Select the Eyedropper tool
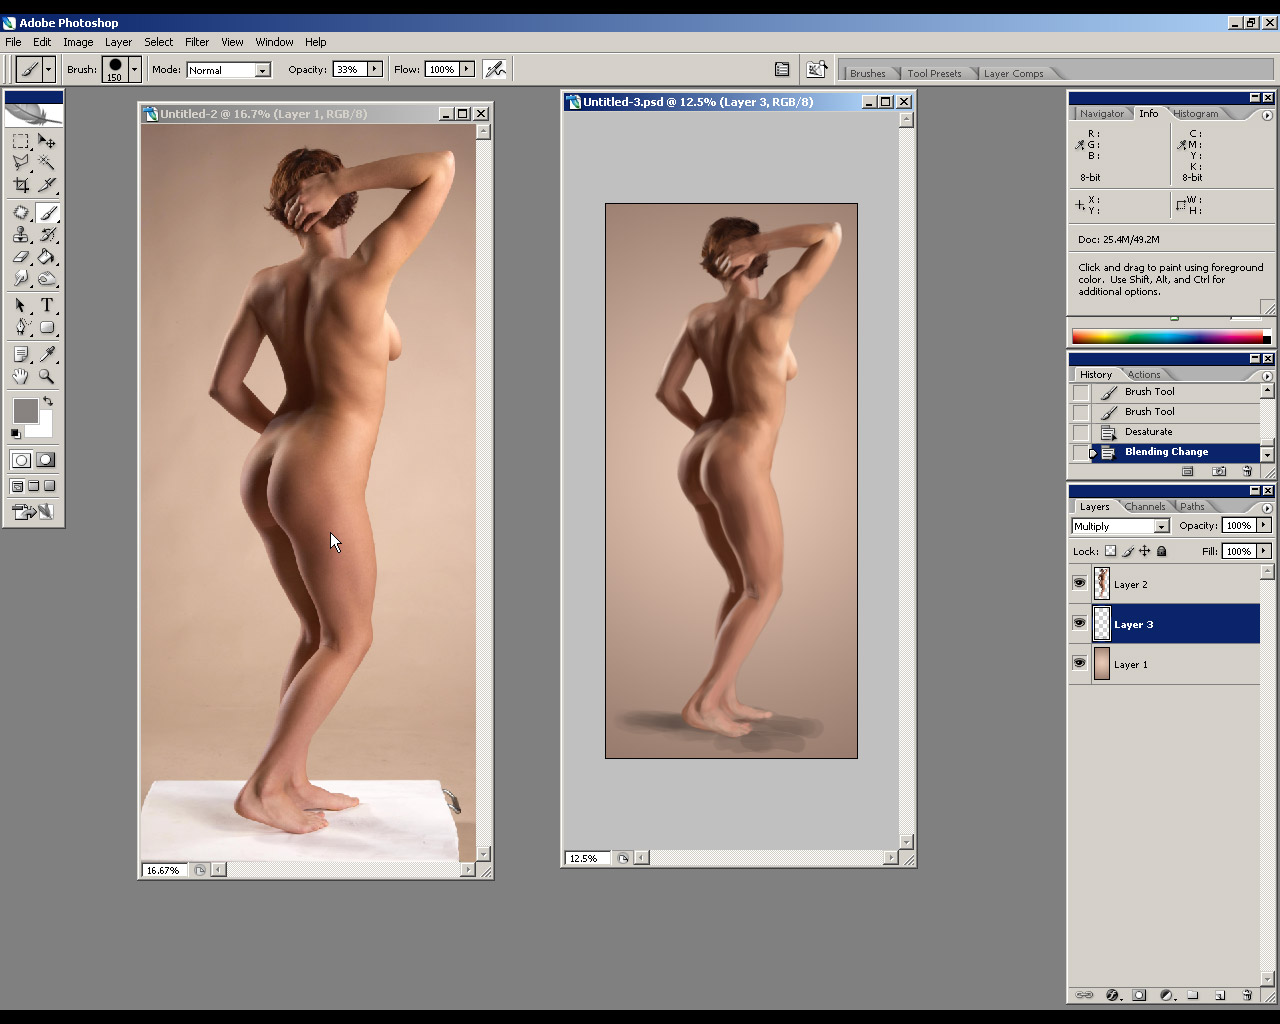The height and width of the screenshot is (1024, 1280). point(47,354)
